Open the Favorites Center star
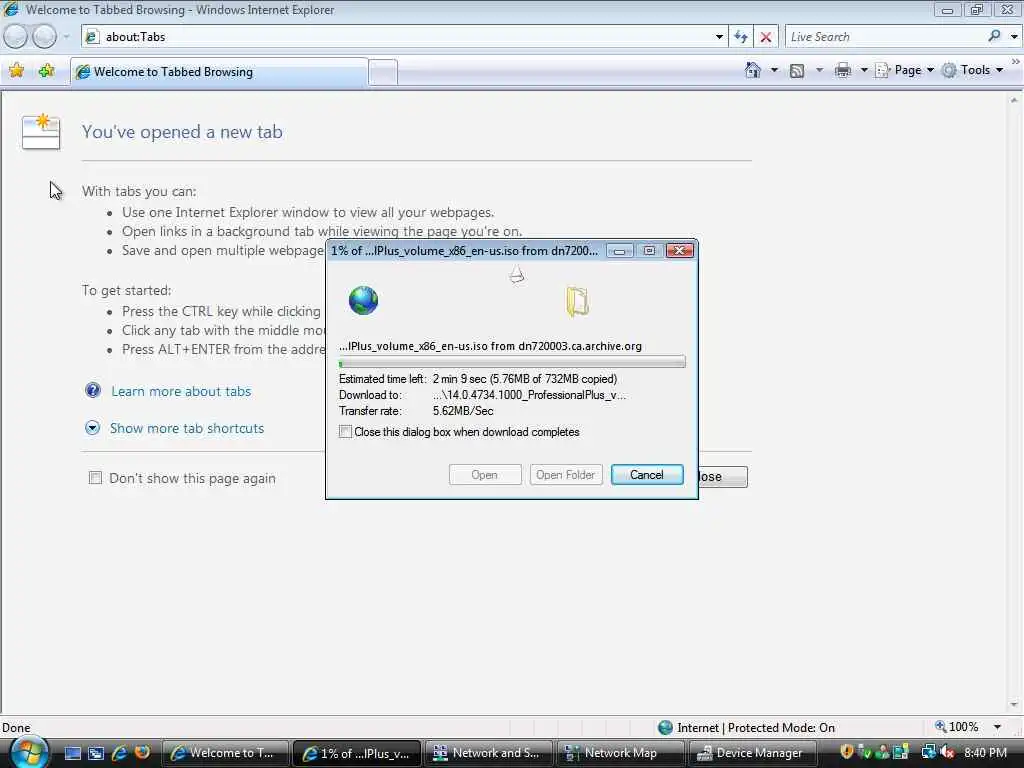This screenshot has width=1024, height=768. [16, 71]
